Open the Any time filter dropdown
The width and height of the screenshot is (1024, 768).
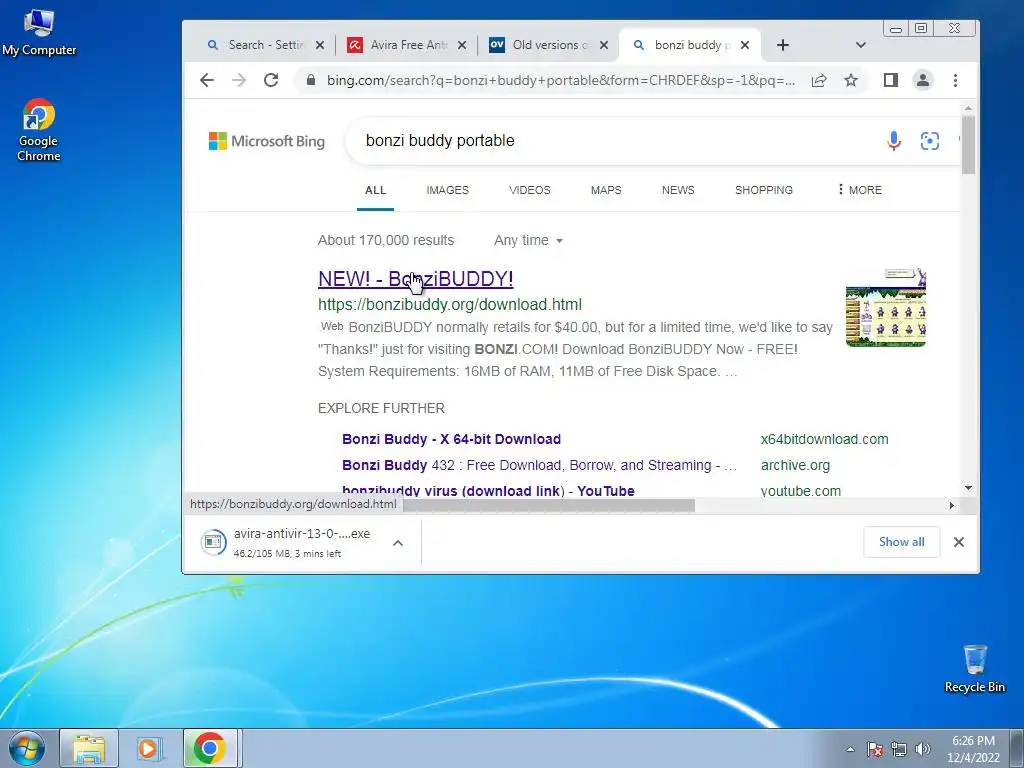528,240
